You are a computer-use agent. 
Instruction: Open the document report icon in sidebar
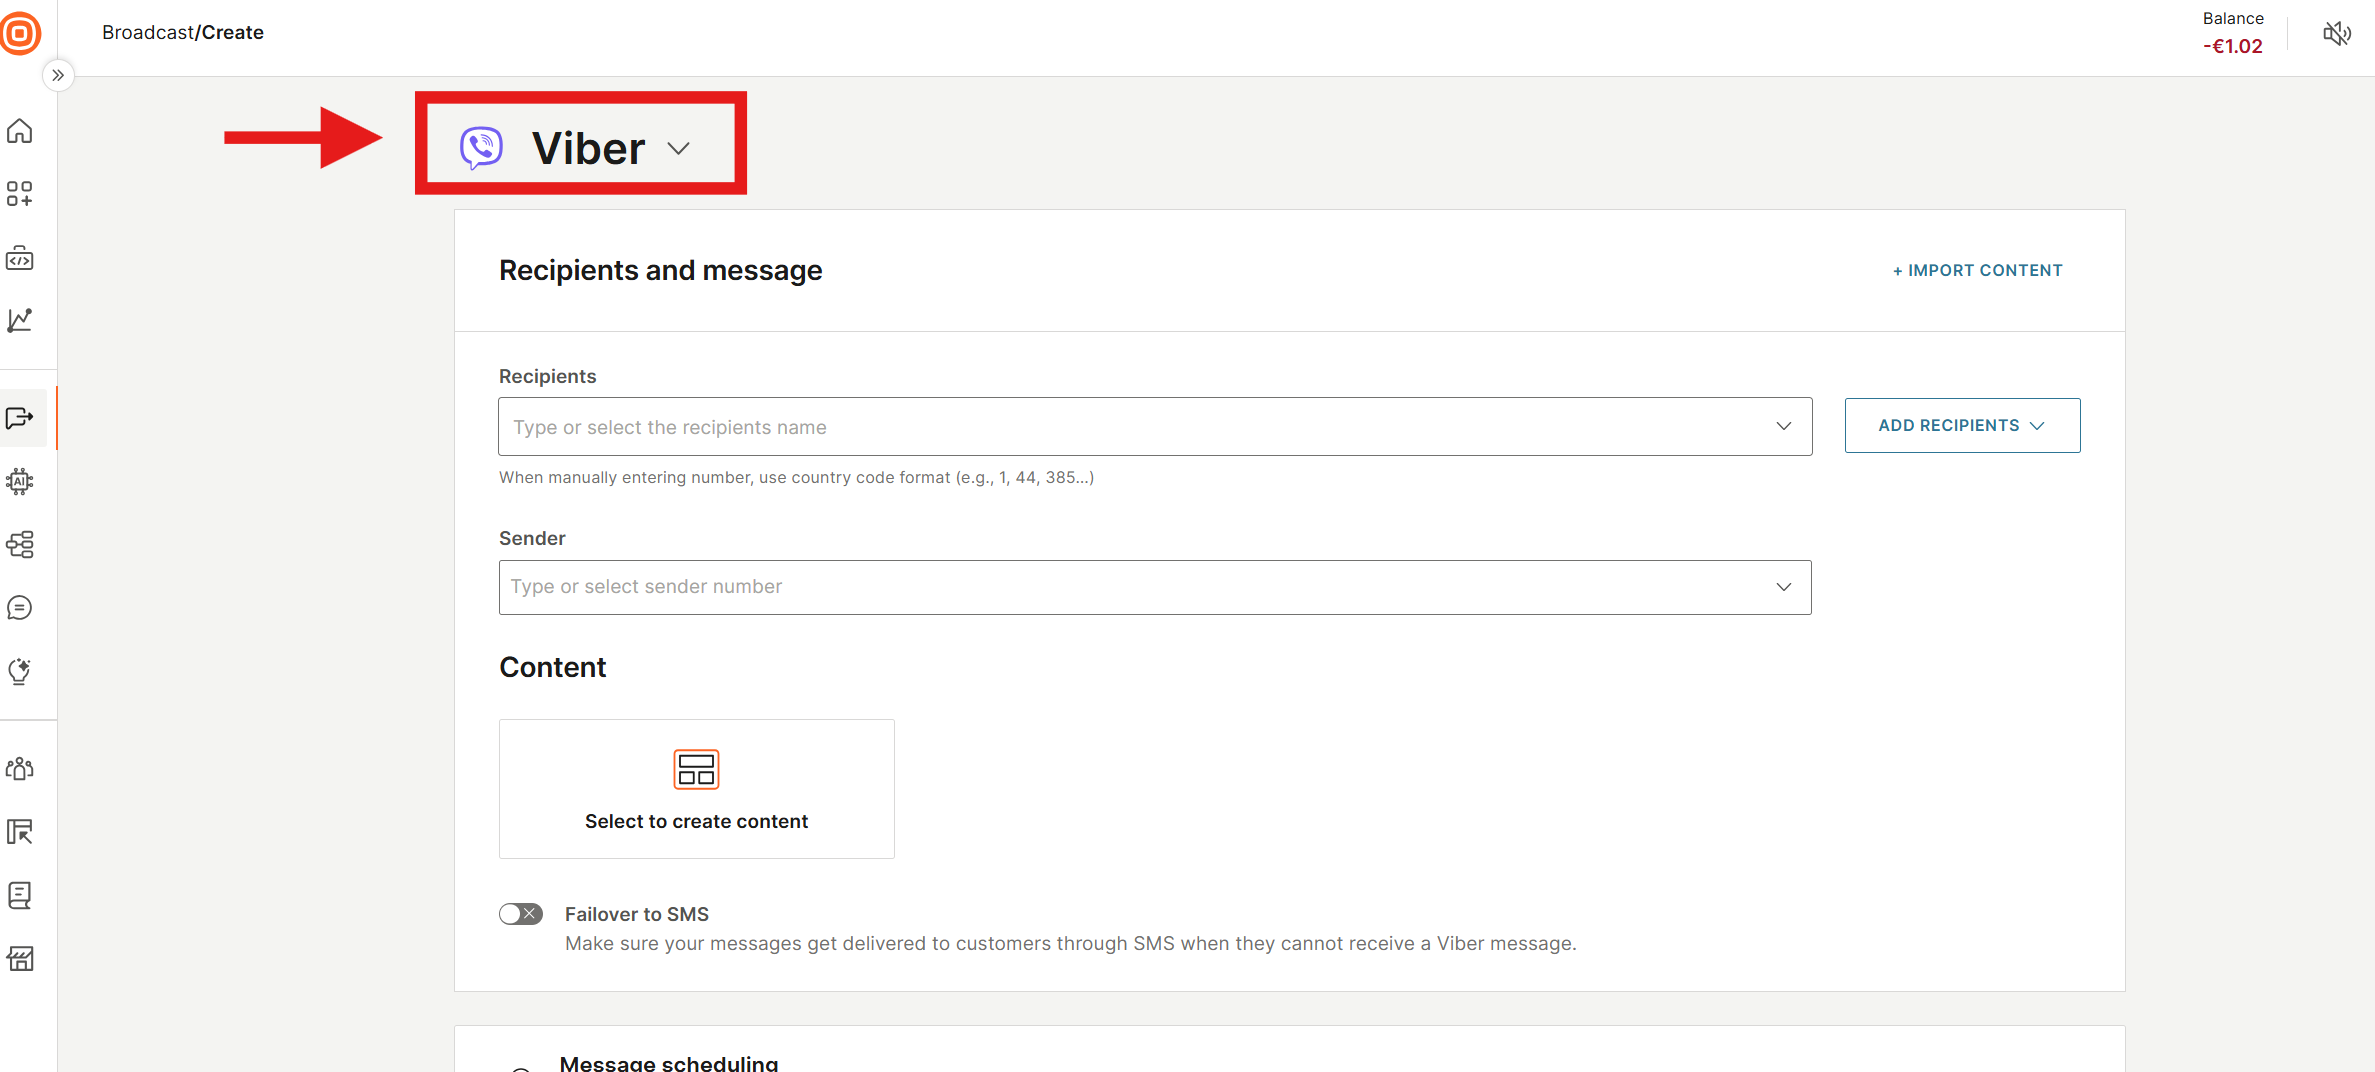coord(20,895)
